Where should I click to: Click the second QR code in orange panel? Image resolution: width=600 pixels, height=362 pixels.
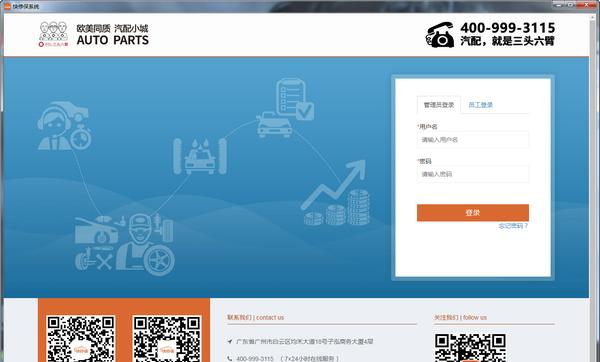(167, 339)
